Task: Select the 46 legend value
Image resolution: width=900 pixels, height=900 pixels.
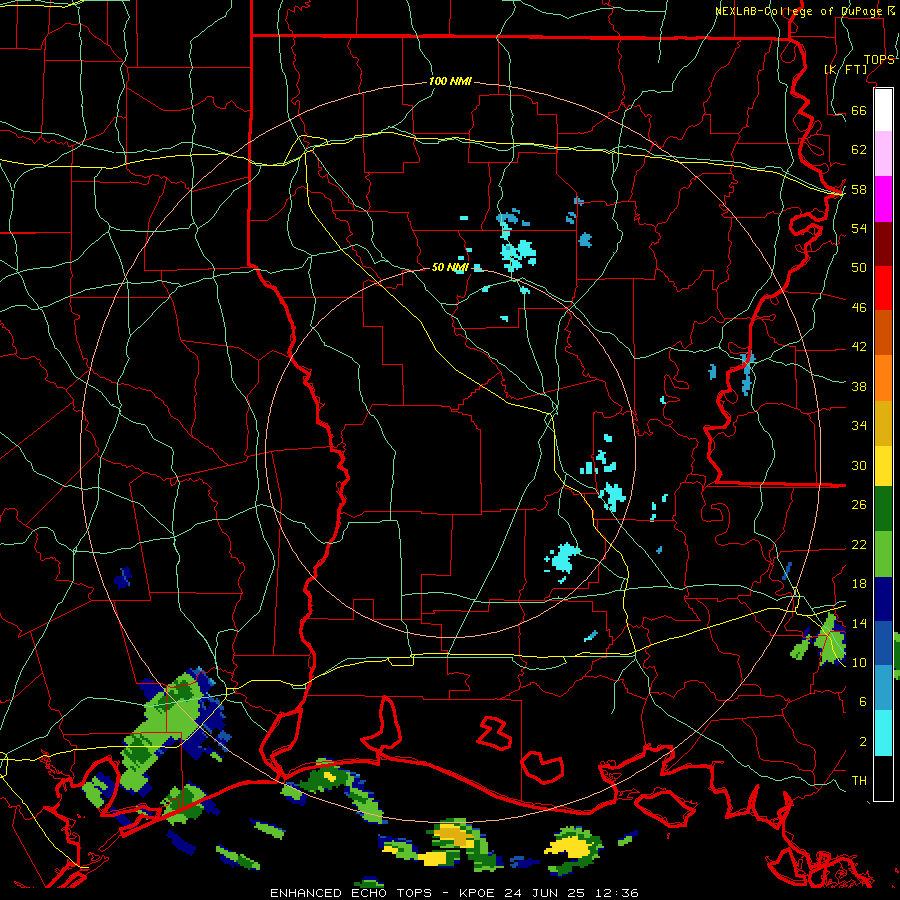Action: (x=859, y=308)
